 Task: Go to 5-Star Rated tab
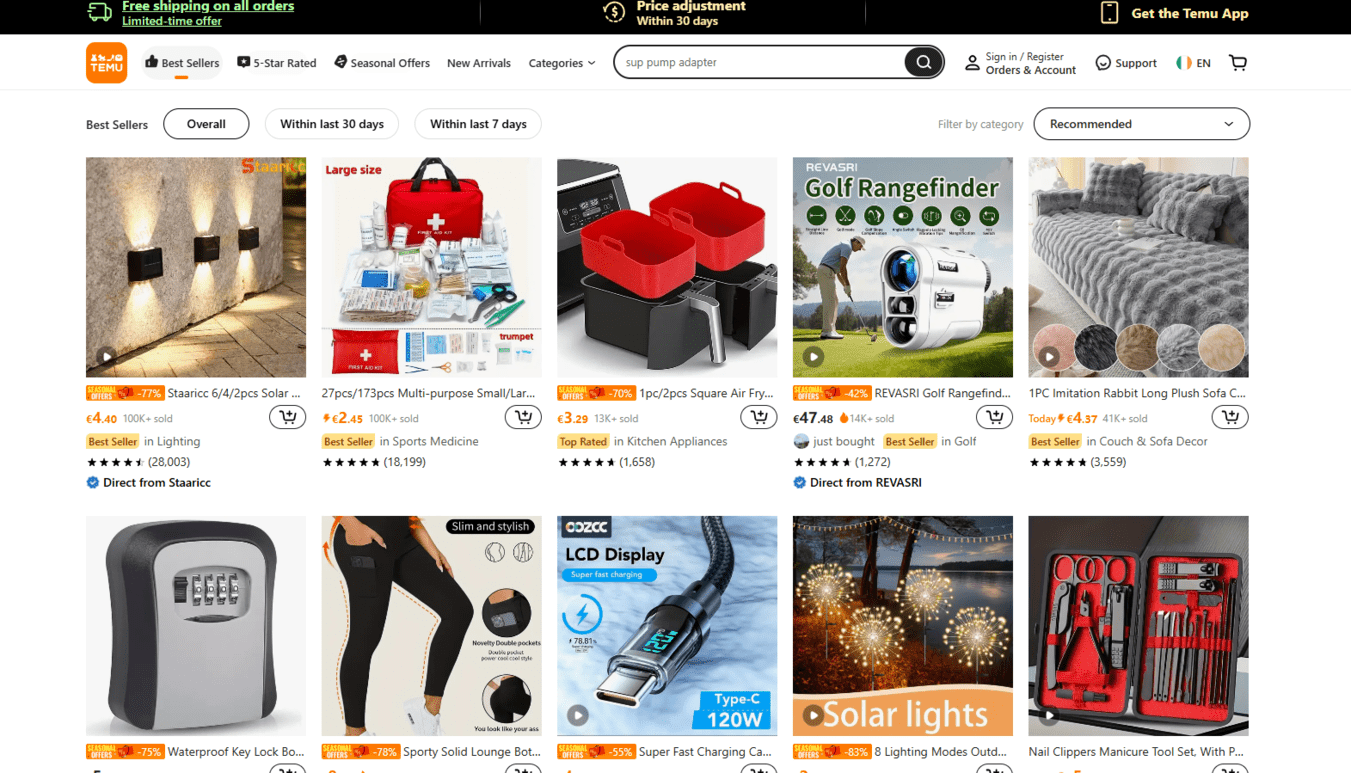click(x=276, y=63)
